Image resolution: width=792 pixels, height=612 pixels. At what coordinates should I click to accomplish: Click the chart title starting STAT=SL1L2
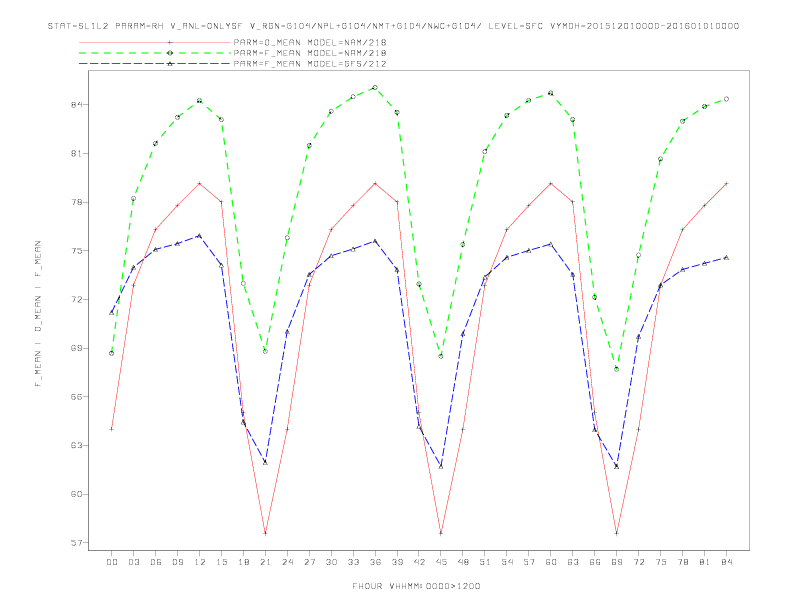(x=393, y=26)
